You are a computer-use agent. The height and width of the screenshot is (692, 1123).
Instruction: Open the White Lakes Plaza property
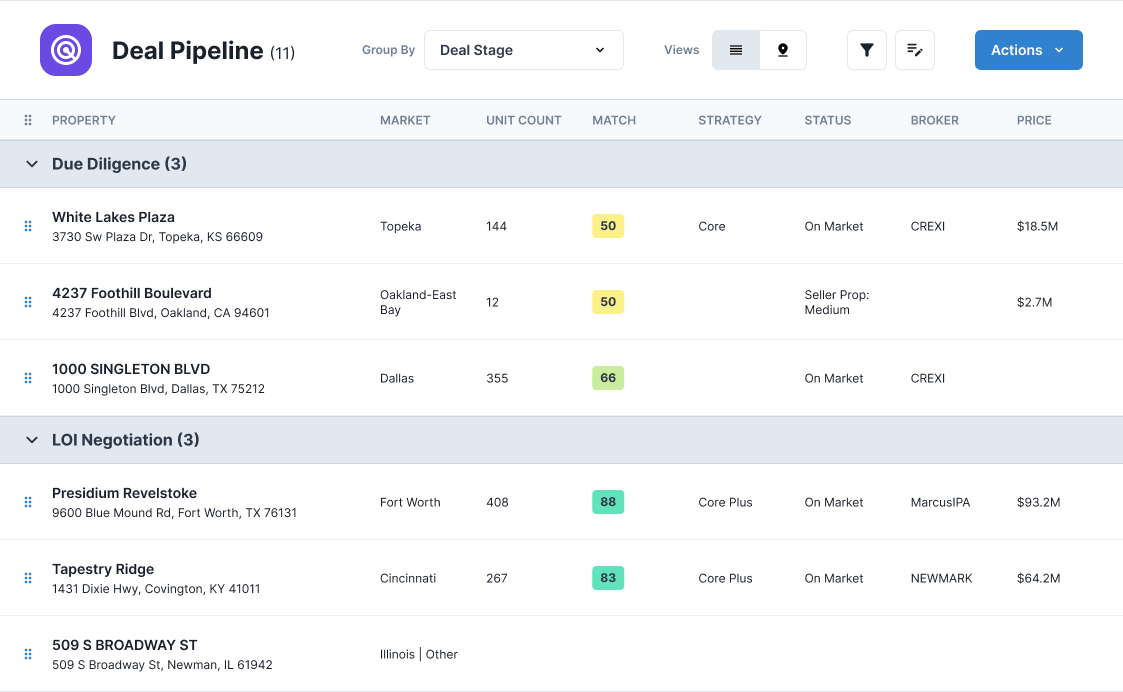(113, 217)
